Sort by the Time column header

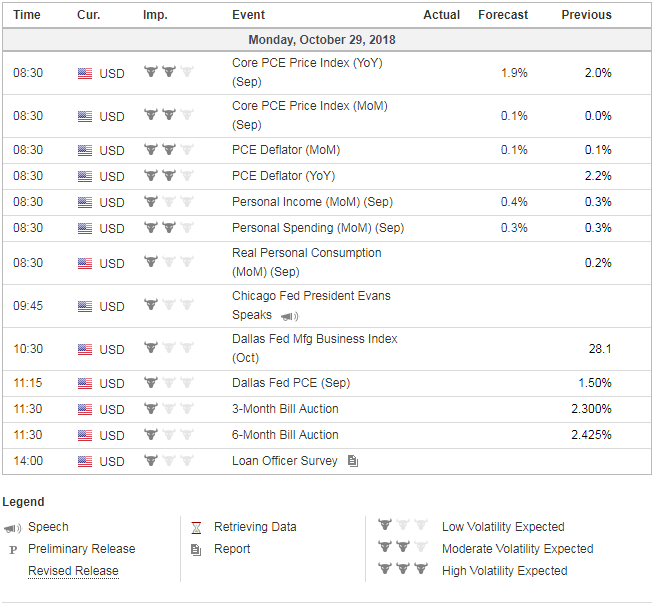(27, 15)
